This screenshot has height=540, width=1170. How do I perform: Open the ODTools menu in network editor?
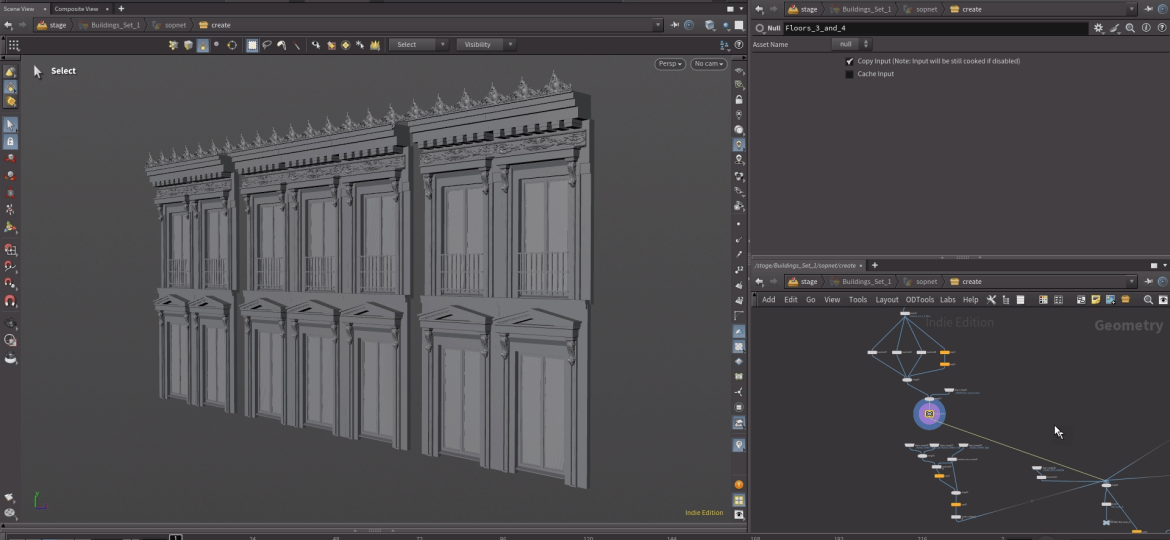click(x=919, y=300)
